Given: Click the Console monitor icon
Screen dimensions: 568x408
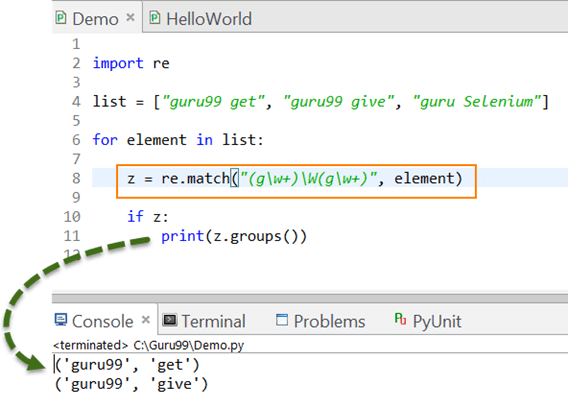Looking at the screenshot, I should click(61, 320).
